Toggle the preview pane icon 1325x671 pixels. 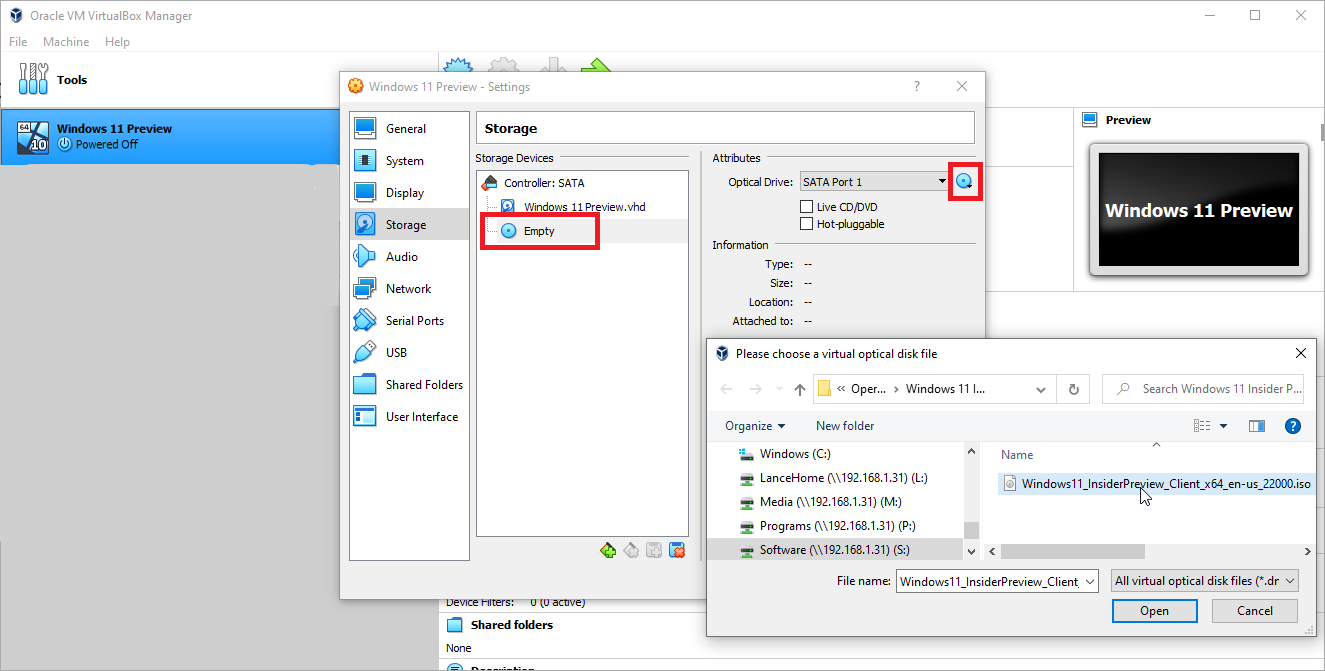(x=1257, y=426)
